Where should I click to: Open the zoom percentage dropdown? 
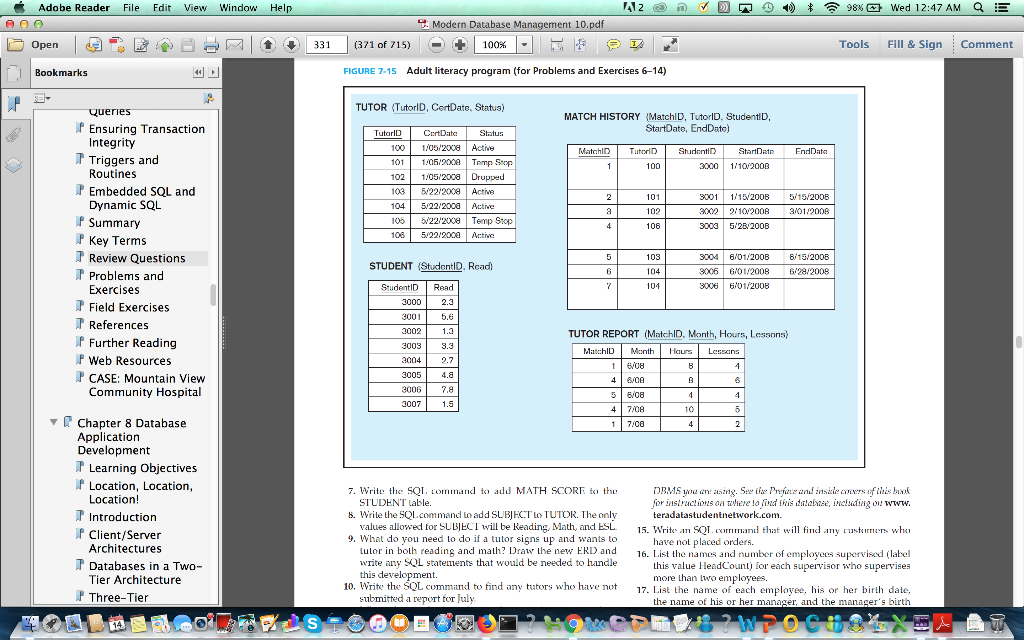pos(522,44)
